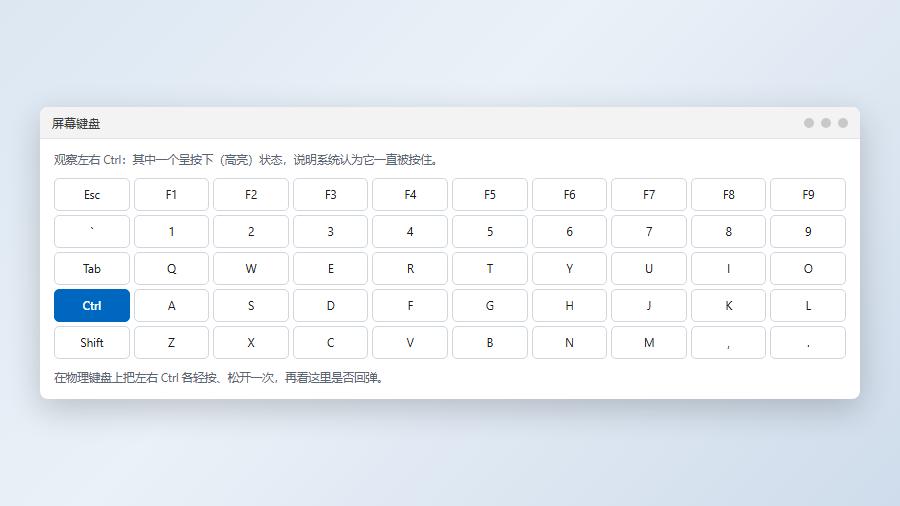Image resolution: width=900 pixels, height=506 pixels.
Task: Click the F7 function key
Action: coord(649,194)
